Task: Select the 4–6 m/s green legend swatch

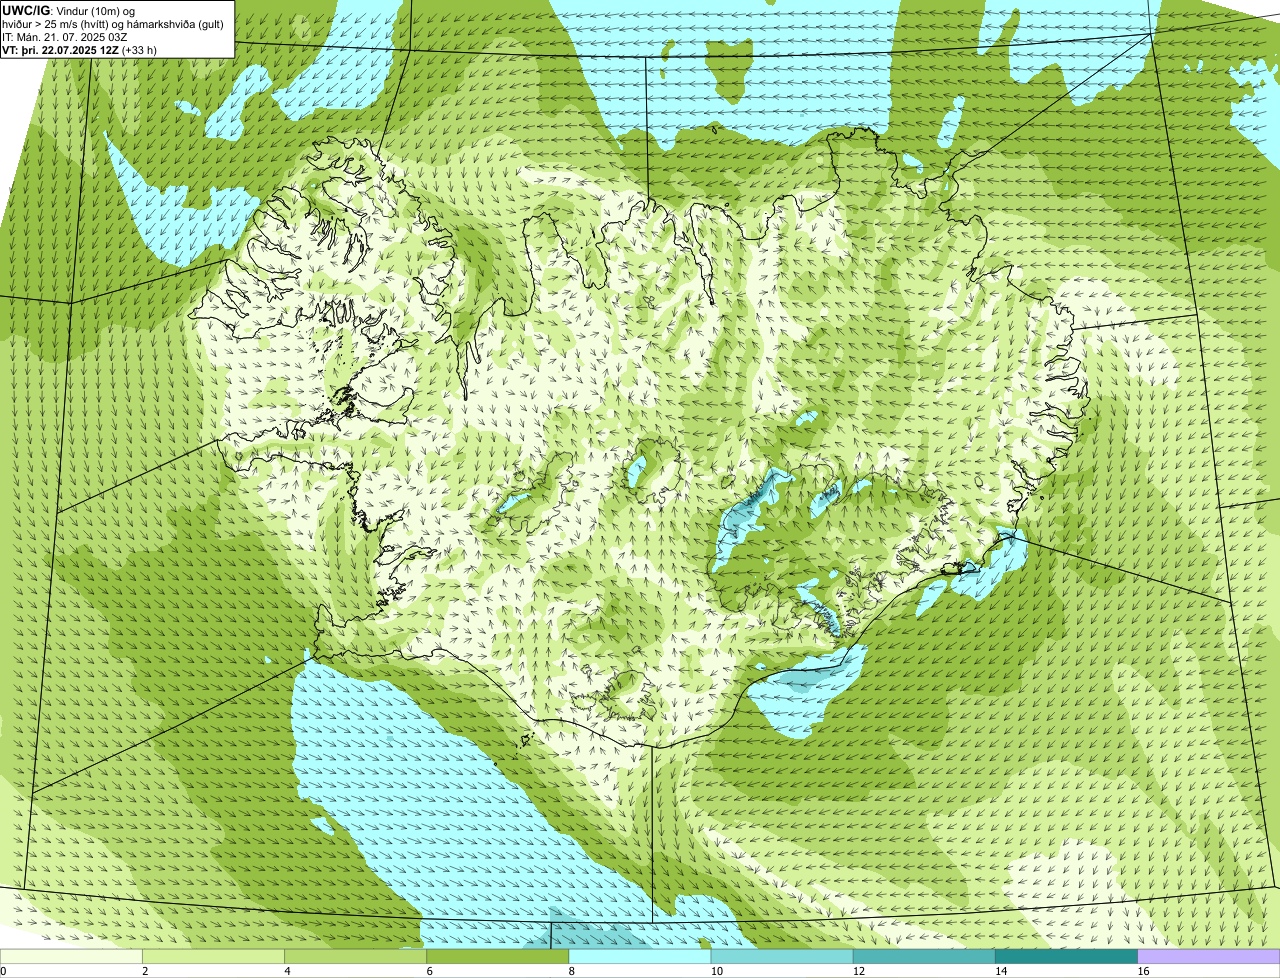Action: click(x=356, y=957)
